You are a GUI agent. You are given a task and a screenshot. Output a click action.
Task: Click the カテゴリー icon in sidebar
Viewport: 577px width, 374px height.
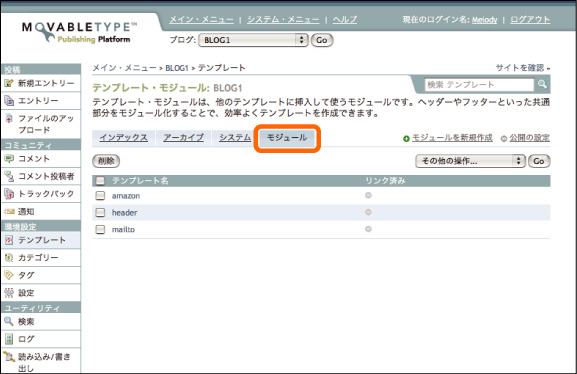coord(9,258)
